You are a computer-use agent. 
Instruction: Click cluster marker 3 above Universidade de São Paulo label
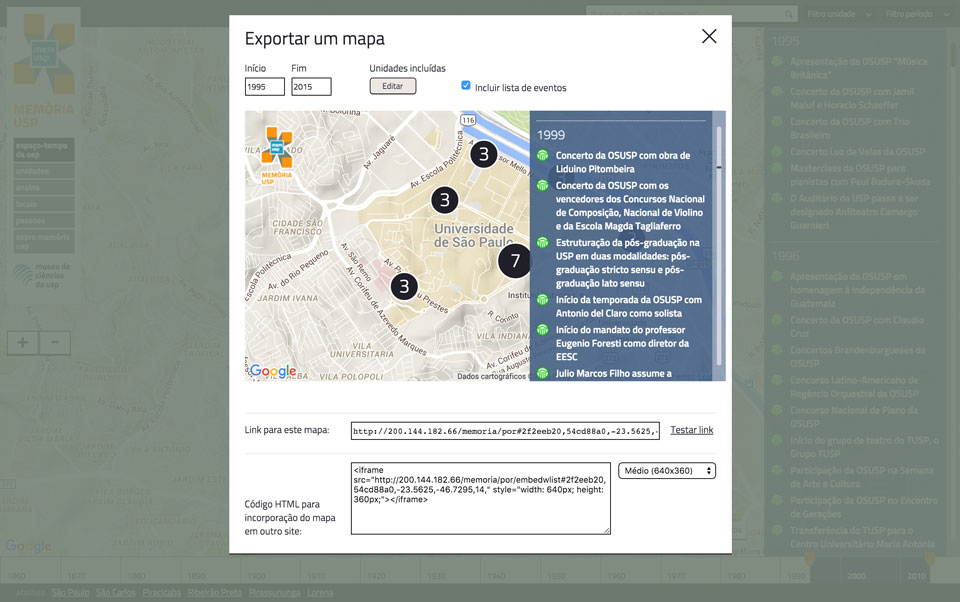click(444, 200)
